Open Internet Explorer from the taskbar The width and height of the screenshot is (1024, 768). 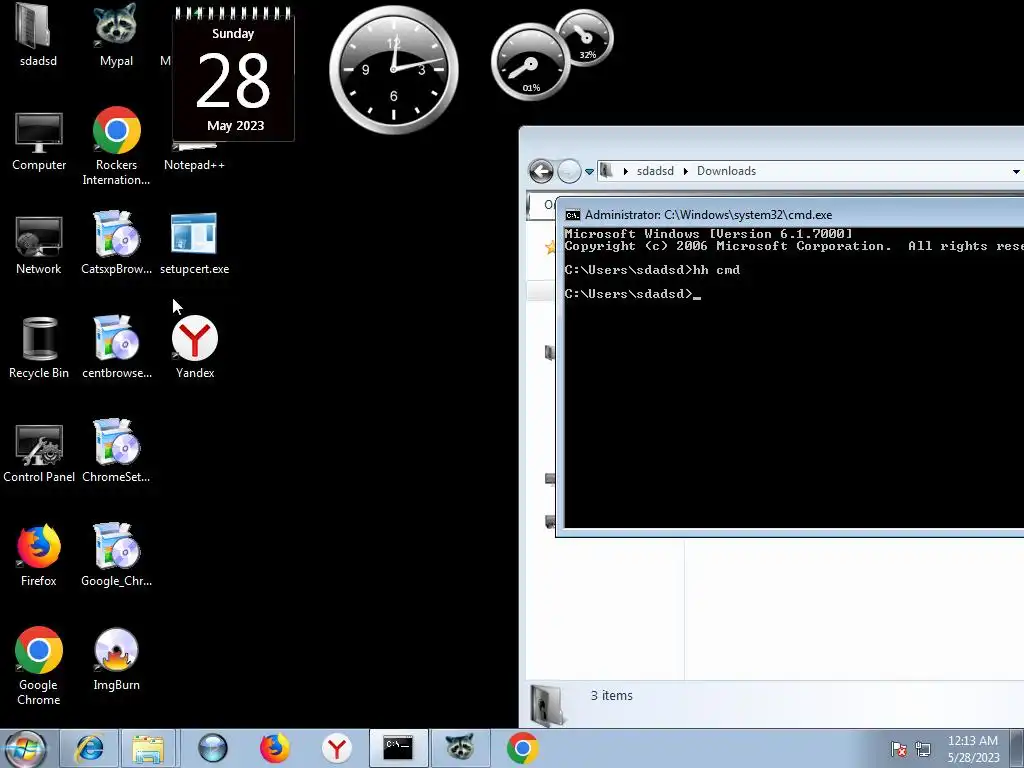(89, 748)
